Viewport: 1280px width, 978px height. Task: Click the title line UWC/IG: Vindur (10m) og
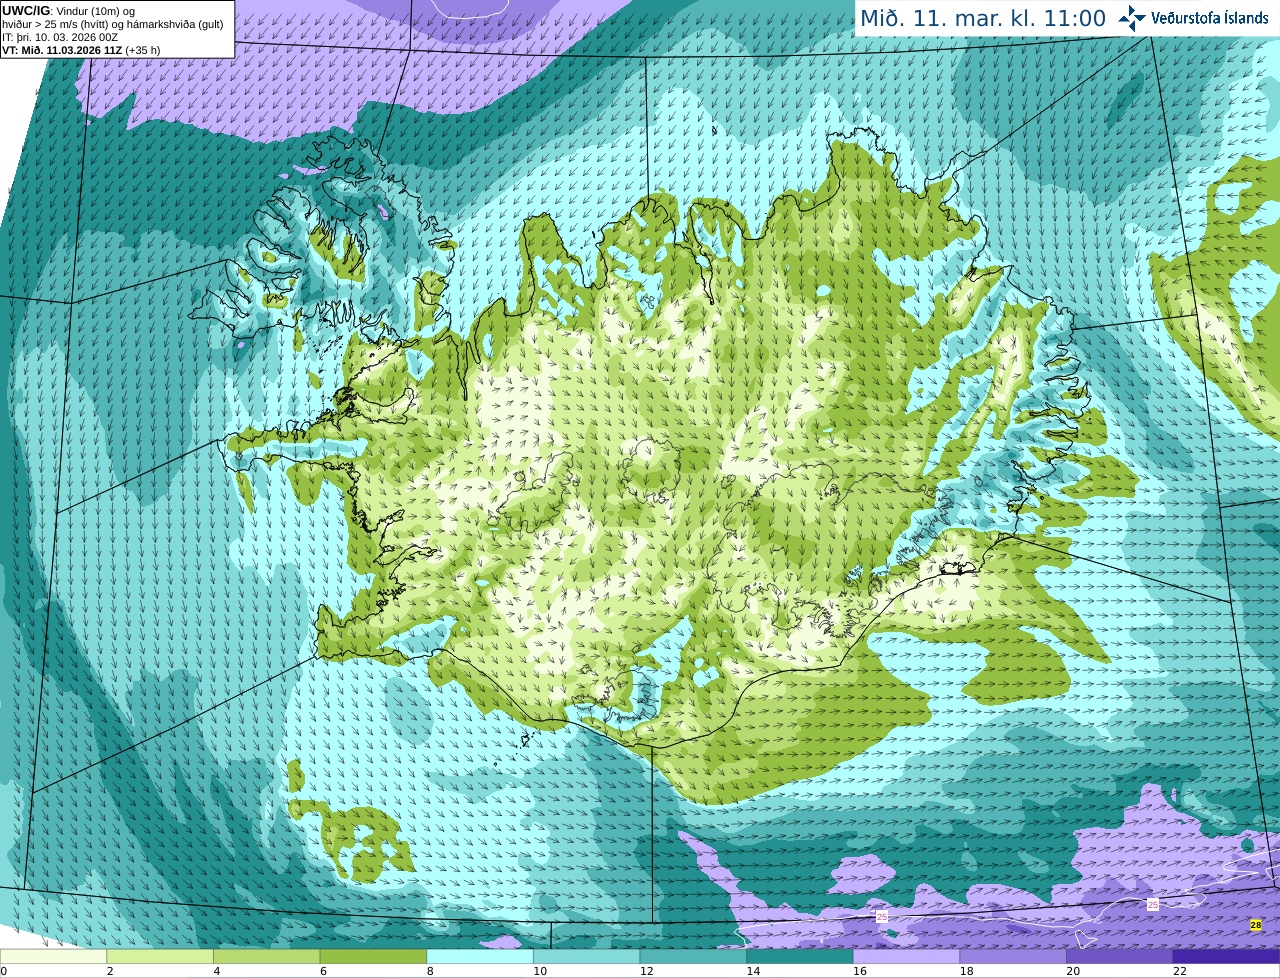(68, 11)
